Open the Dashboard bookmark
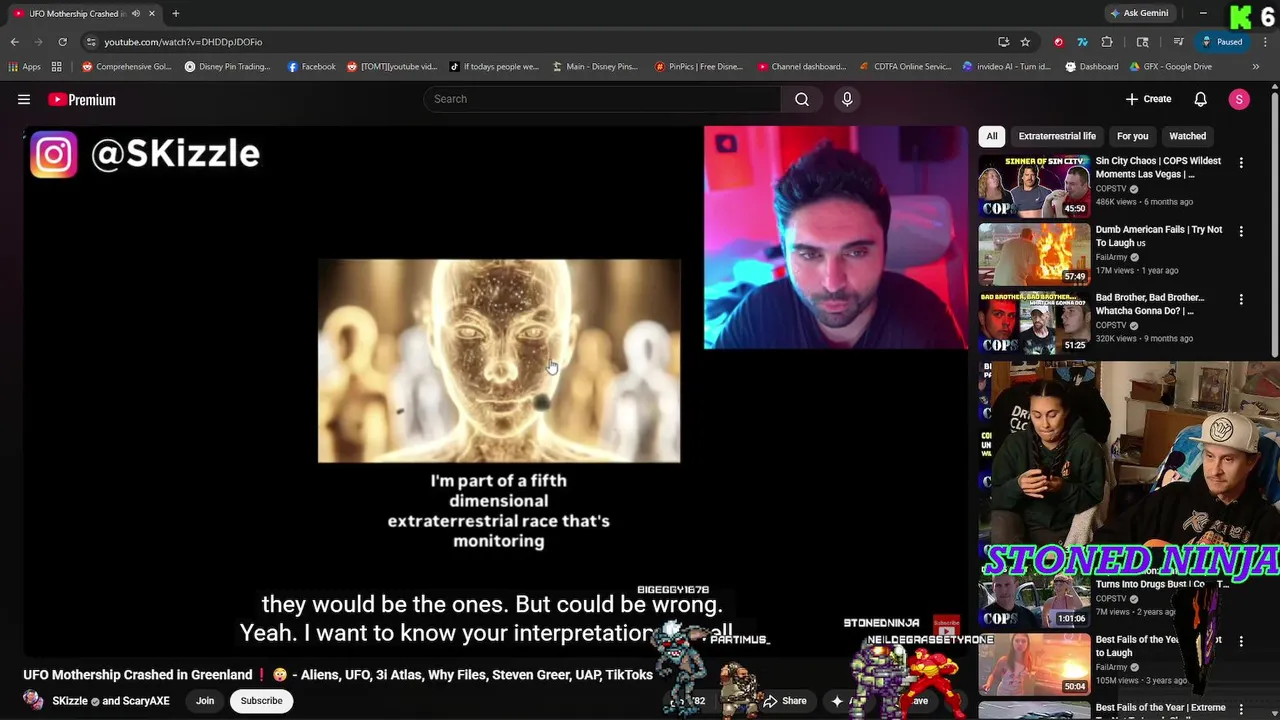The width and height of the screenshot is (1280, 720). tap(1092, 67)
